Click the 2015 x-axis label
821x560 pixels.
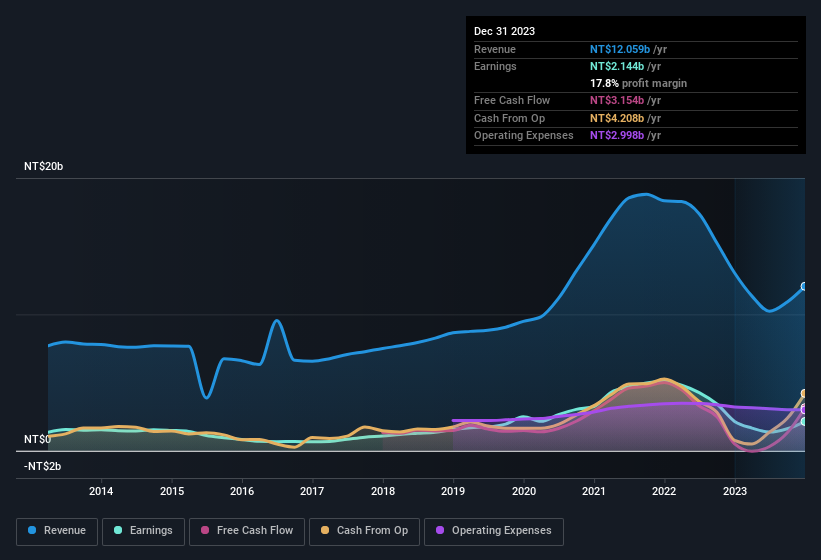tap(172, 491)
